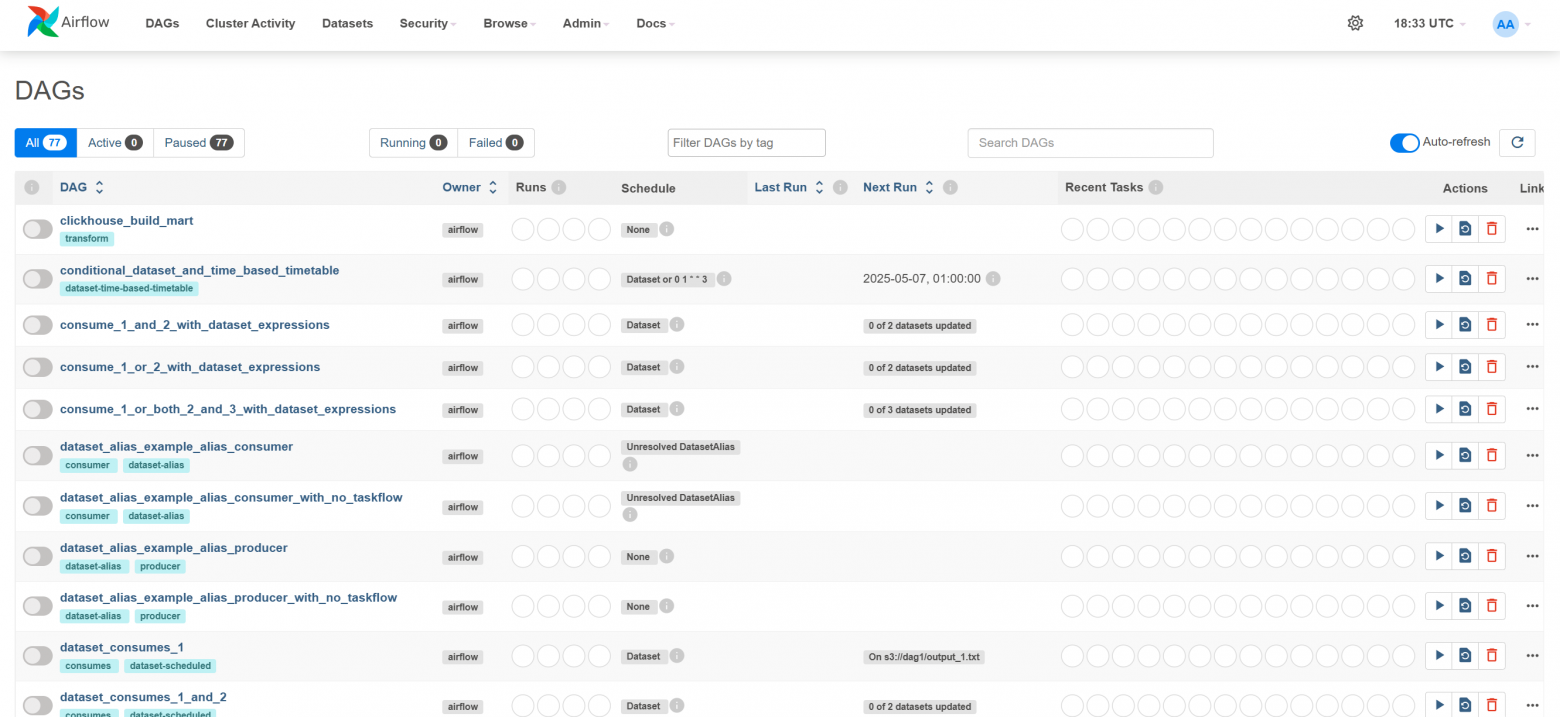Click 'Dataset or 0 1 * * 3' schedule badge
The height and width of the screenshot is (717, 1560).
coord(667,279)
